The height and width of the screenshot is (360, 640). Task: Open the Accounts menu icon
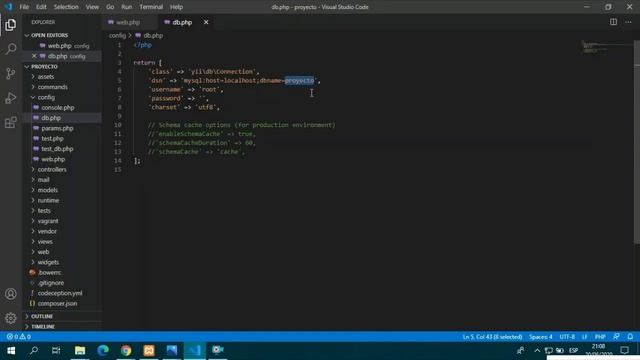coord(11,294)
